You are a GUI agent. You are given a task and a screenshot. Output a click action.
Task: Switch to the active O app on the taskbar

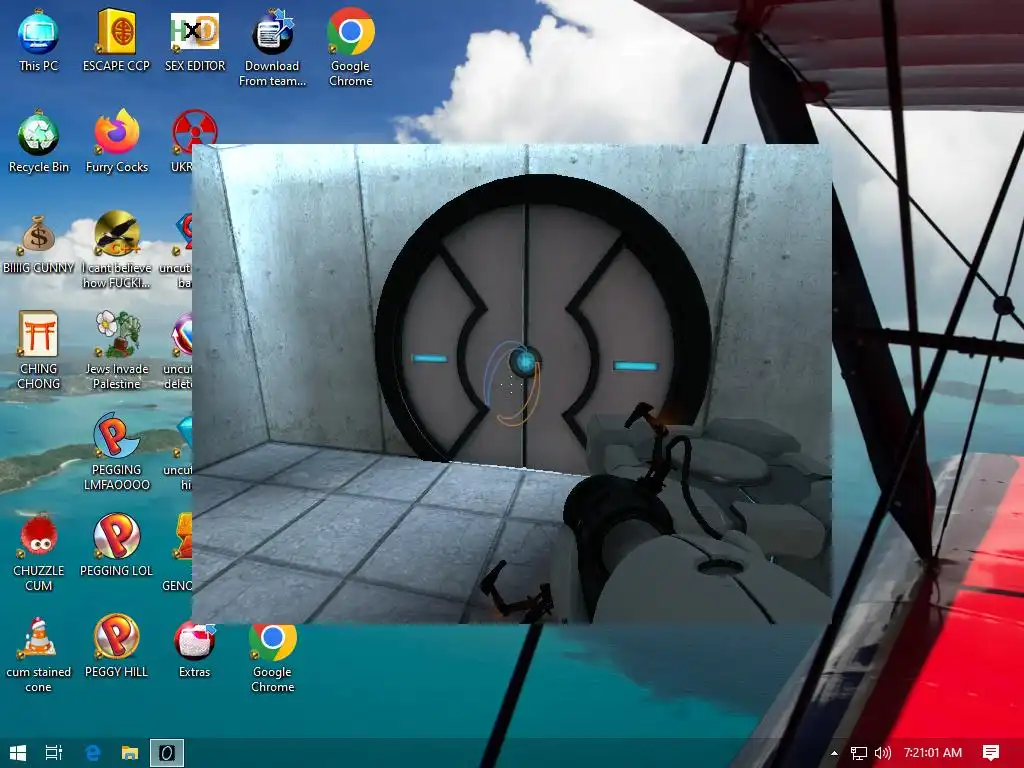167,753
